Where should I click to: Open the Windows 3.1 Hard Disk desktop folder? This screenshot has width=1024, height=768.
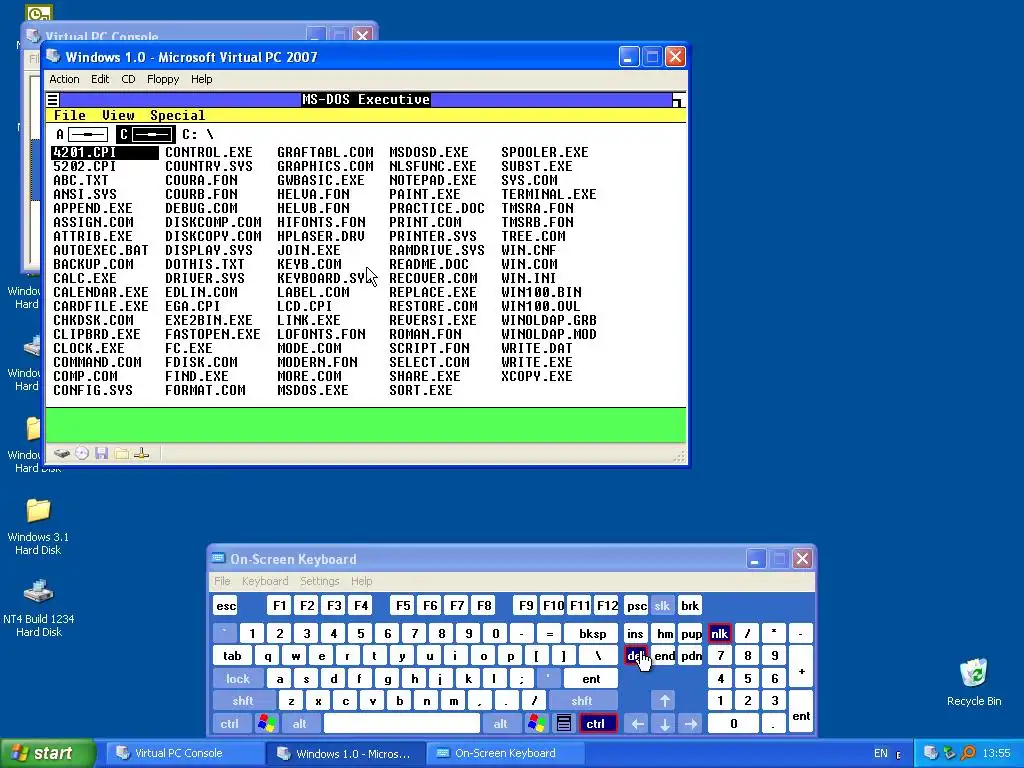coord(38,526)
